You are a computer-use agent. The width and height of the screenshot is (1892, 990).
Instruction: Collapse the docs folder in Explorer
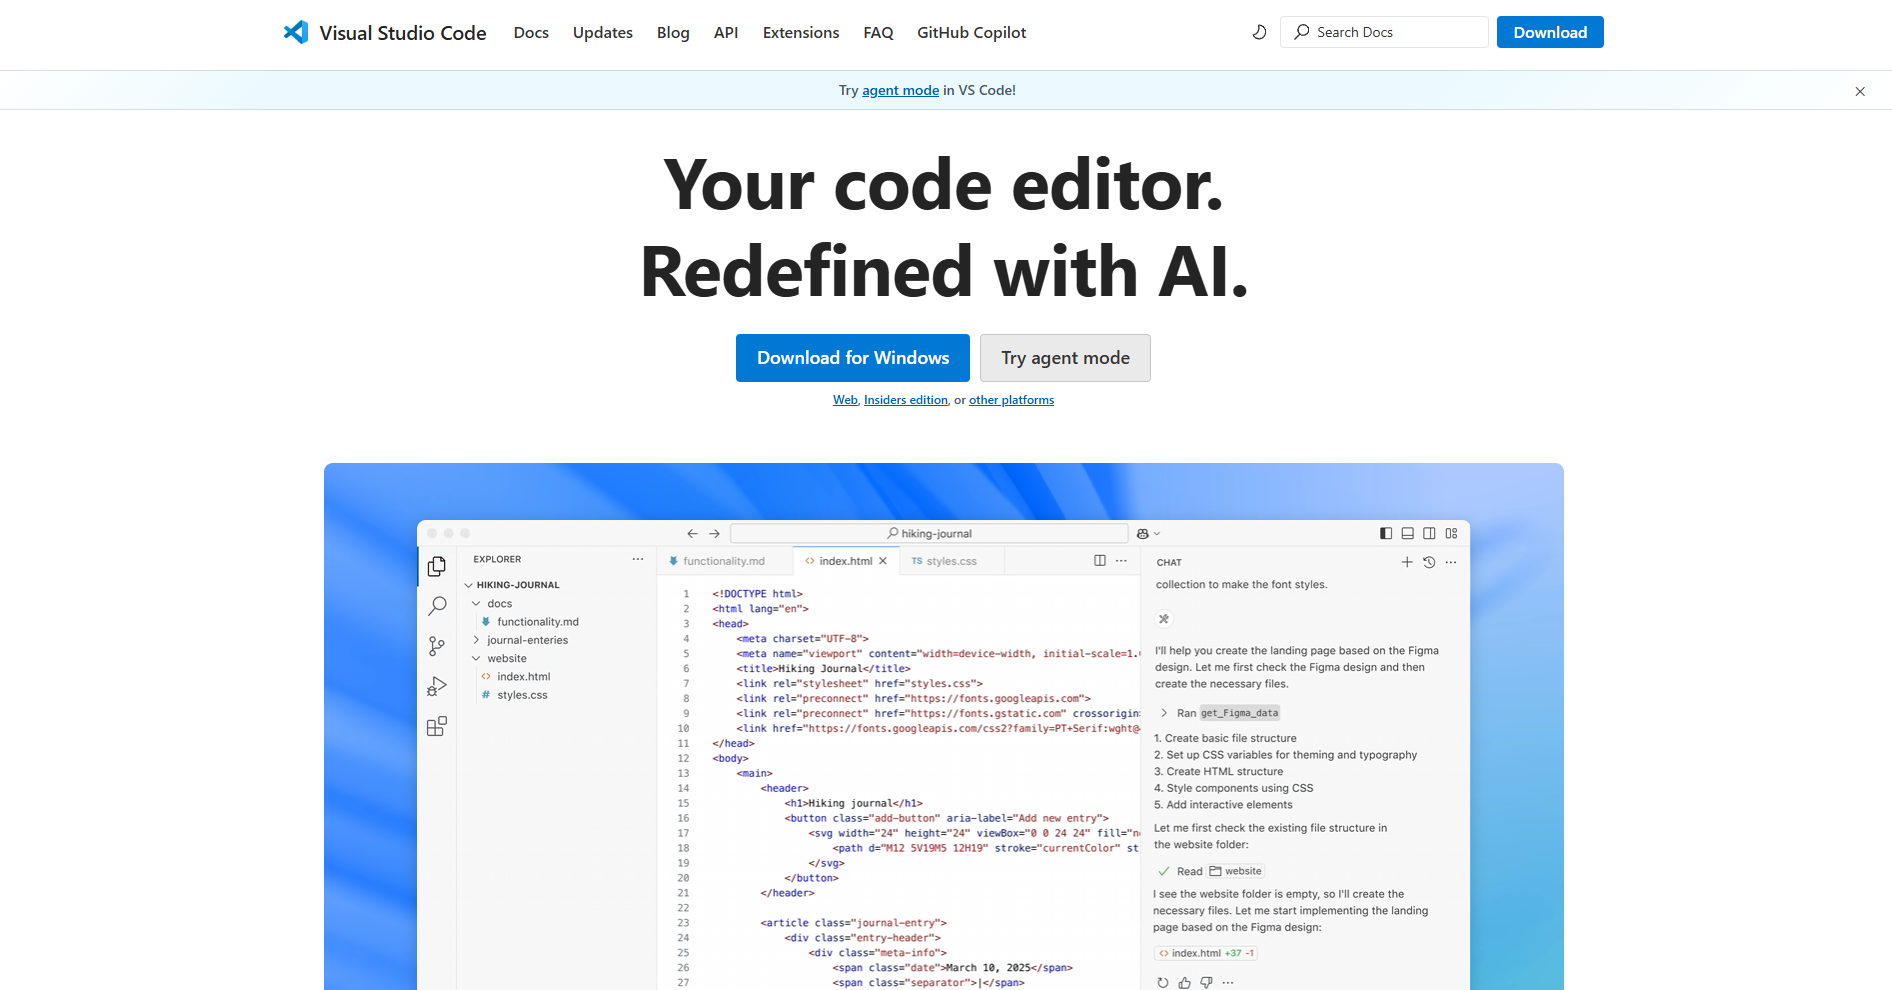(x=476, y=604)
